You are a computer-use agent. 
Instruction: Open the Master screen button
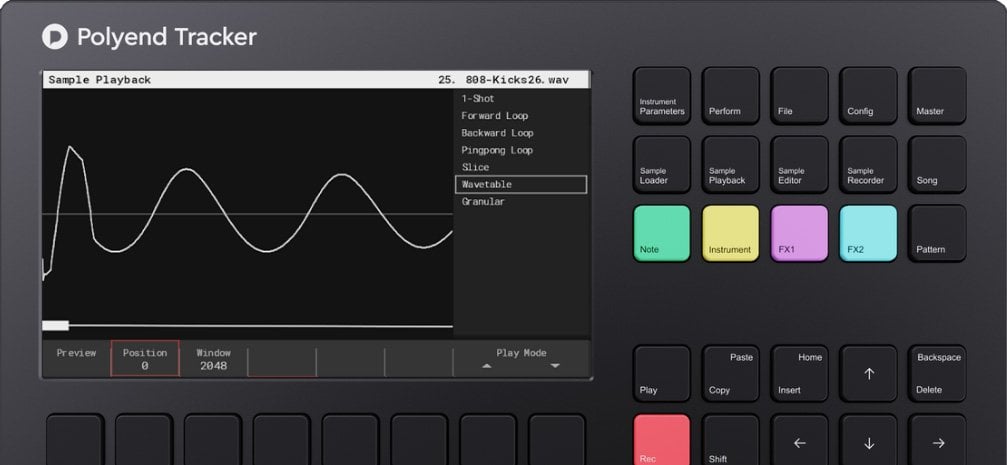[x=937, y=96]
